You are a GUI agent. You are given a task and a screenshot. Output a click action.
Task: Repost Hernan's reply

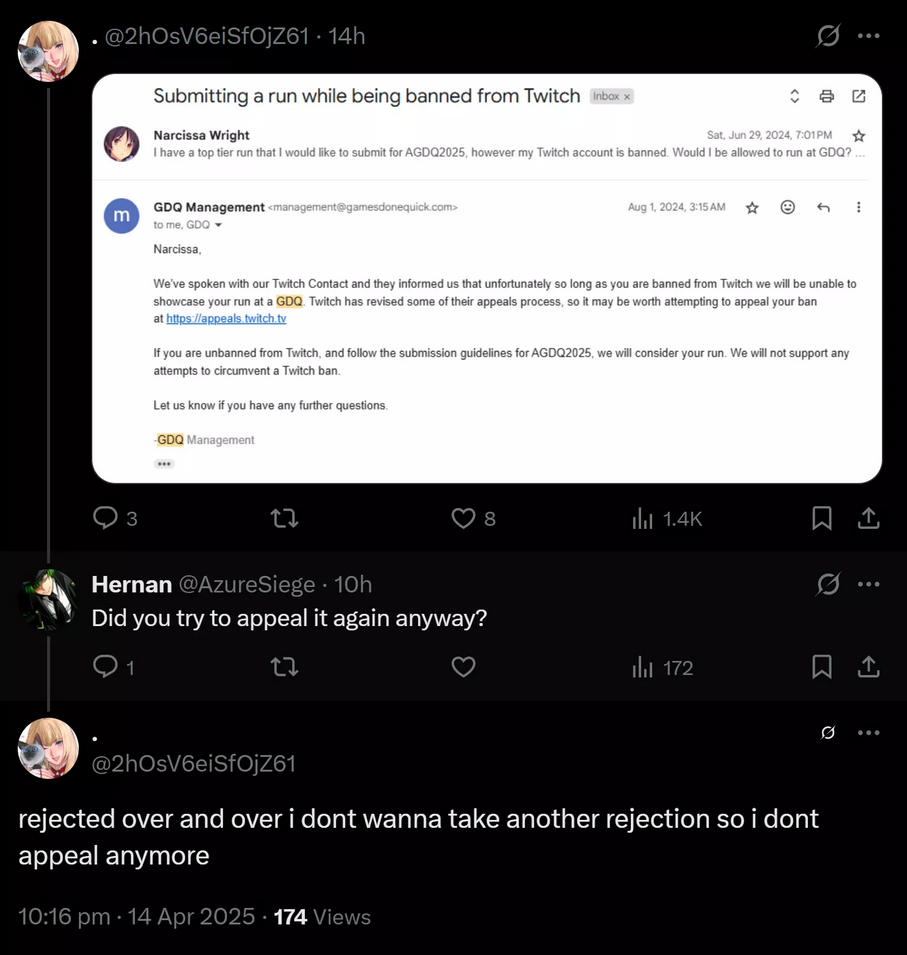pyautogui.click(x=284, y=667)
